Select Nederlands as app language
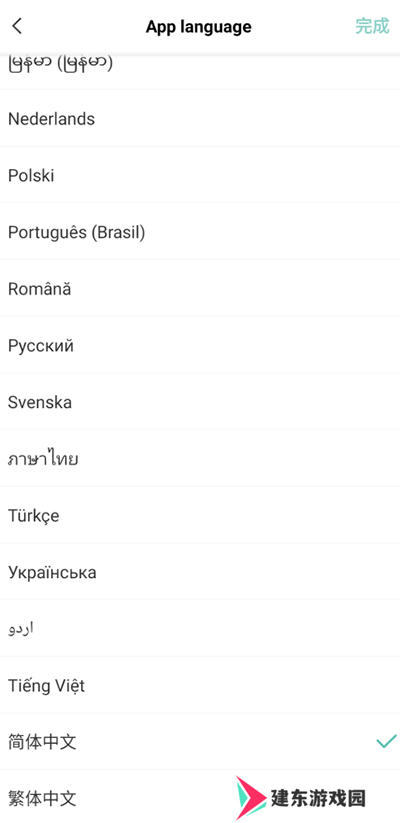Screen dimensions: 400x823 tap(200, 119)
